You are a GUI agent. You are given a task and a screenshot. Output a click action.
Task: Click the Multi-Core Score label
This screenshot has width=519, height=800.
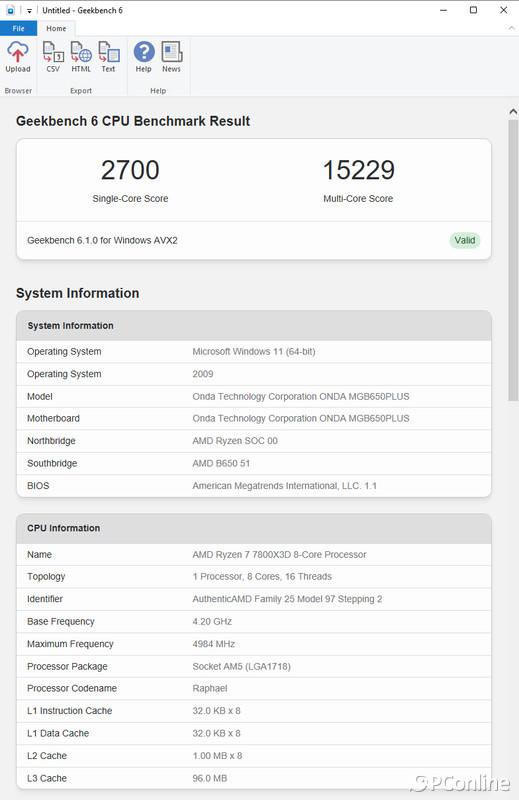click(x=358, y=198)
